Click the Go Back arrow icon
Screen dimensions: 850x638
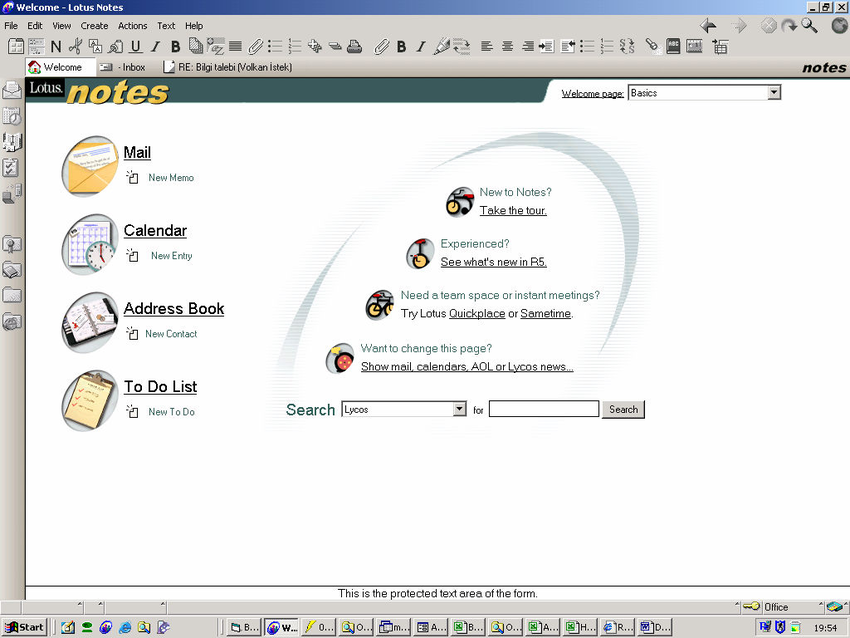708,25
